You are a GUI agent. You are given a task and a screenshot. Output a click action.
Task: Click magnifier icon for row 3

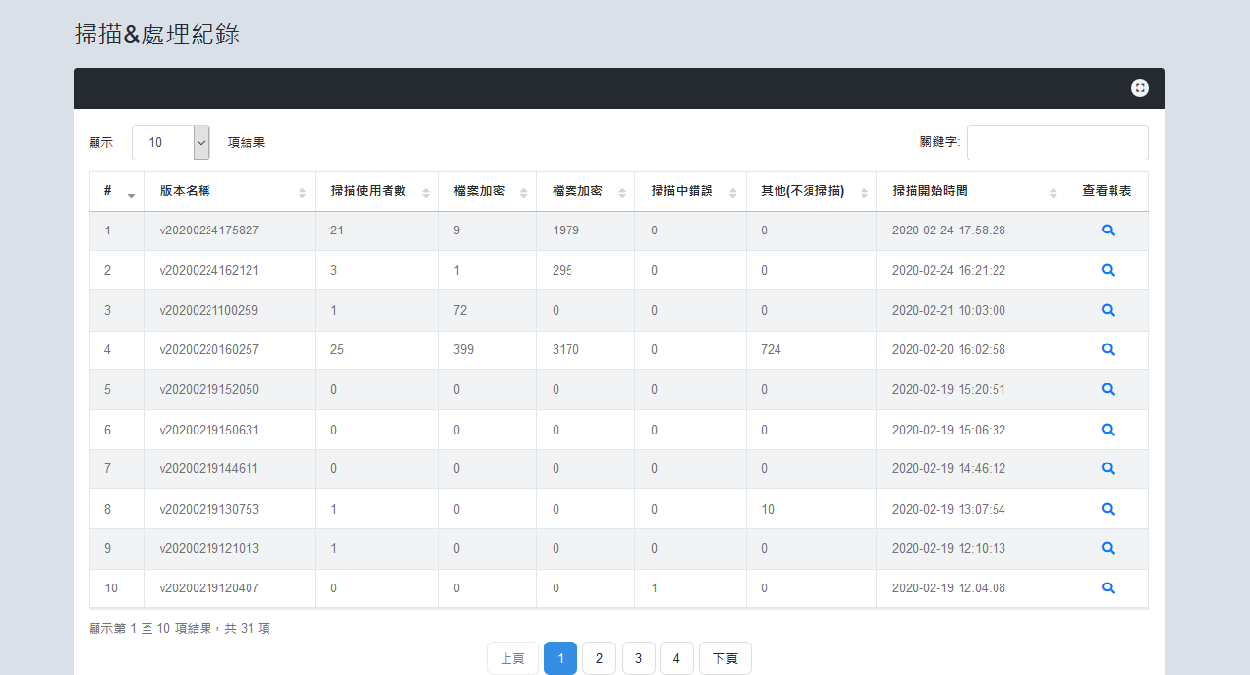pos(1107,310)
